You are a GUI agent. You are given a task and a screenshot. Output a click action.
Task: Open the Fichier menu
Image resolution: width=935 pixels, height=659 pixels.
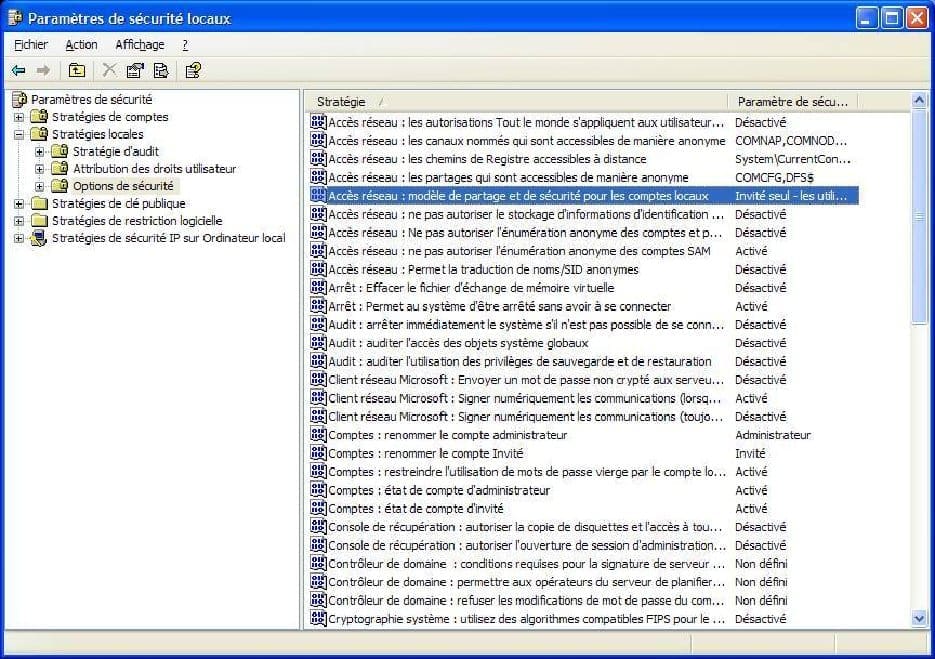(30, 44)
